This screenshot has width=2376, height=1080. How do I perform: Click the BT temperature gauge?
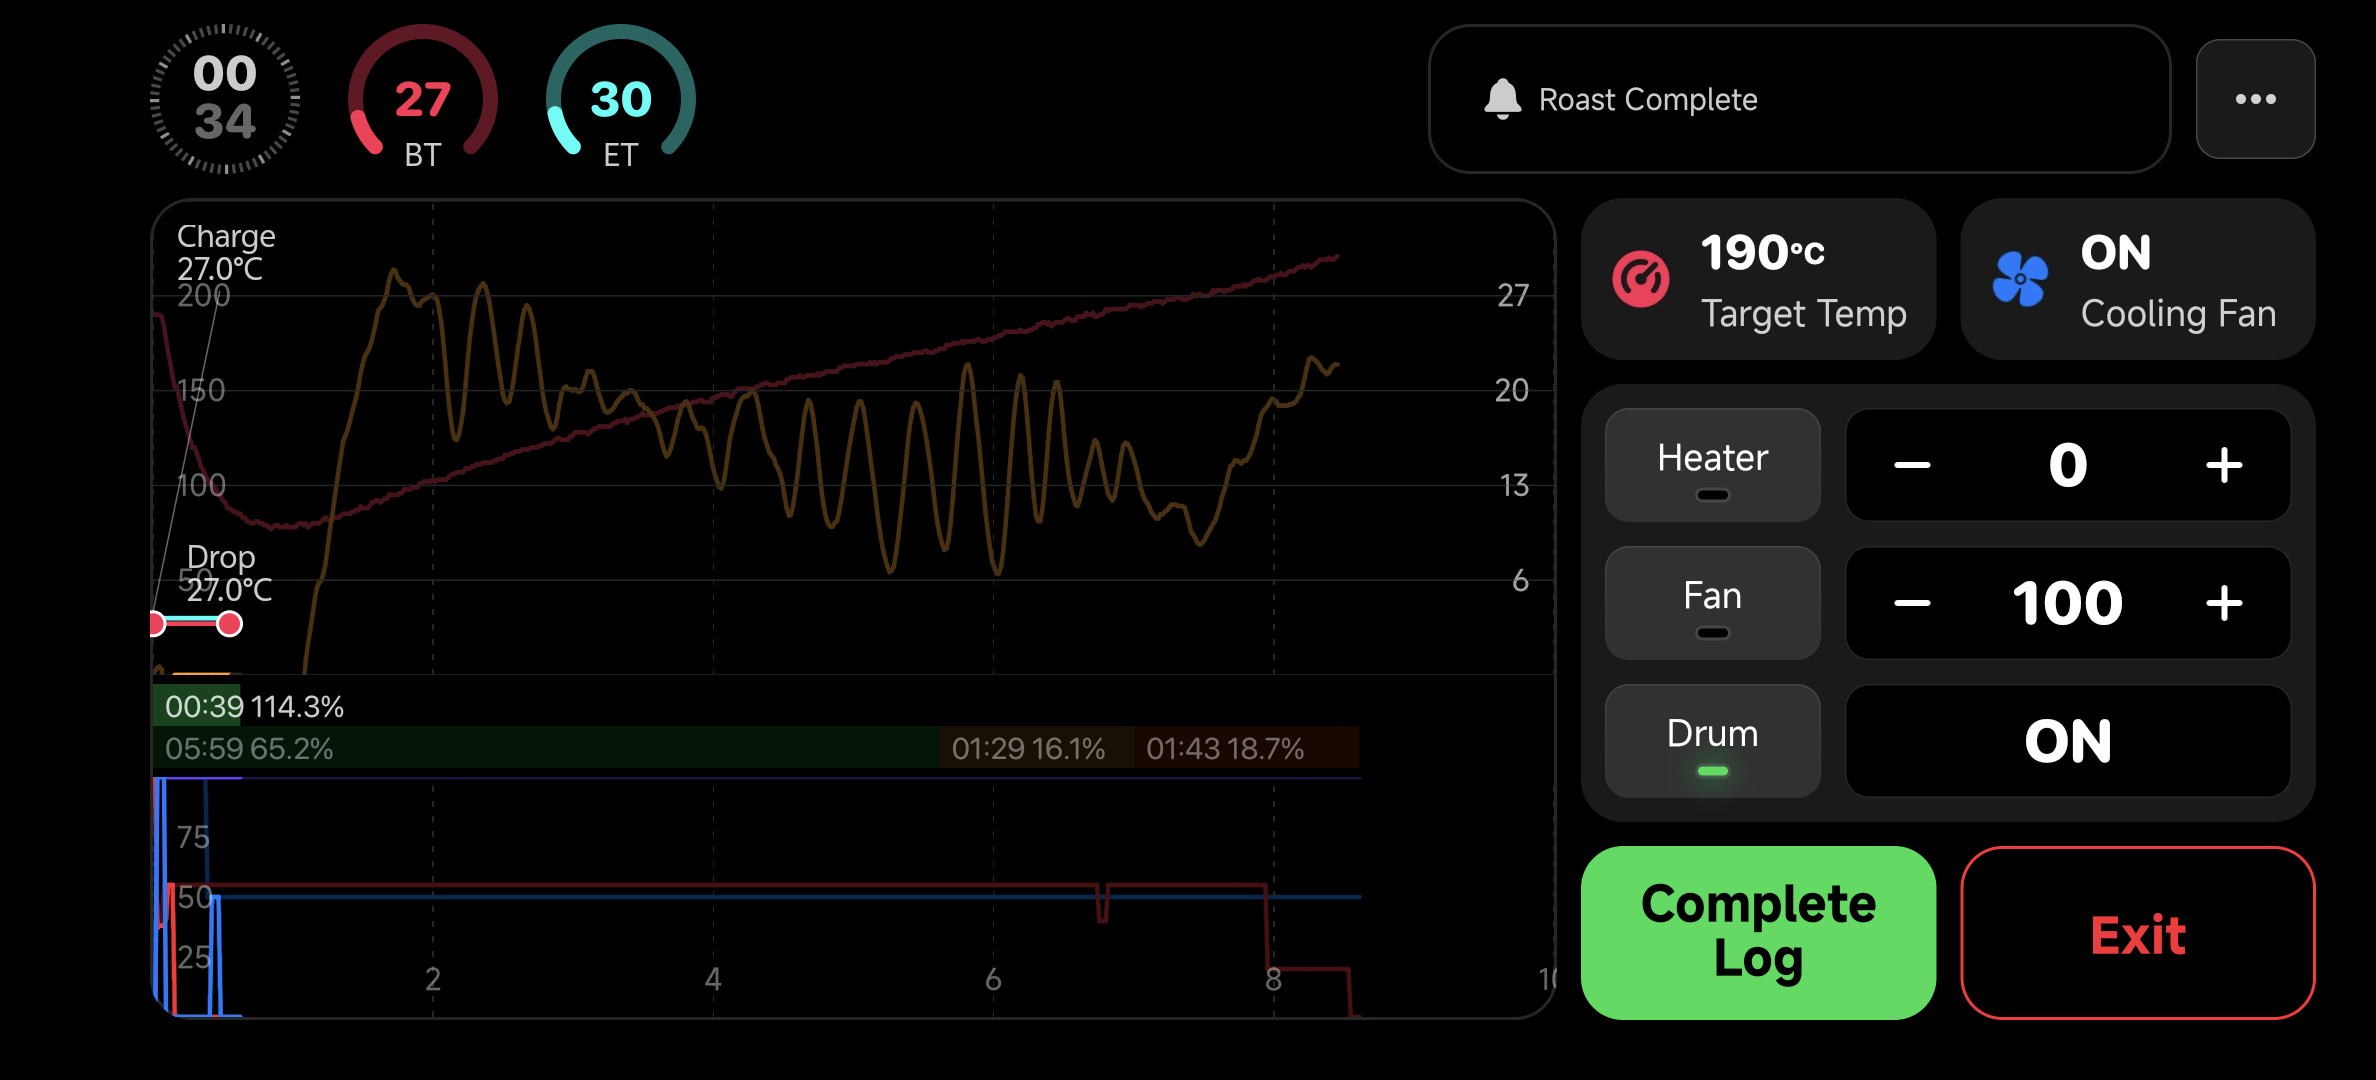pos(422,99)
